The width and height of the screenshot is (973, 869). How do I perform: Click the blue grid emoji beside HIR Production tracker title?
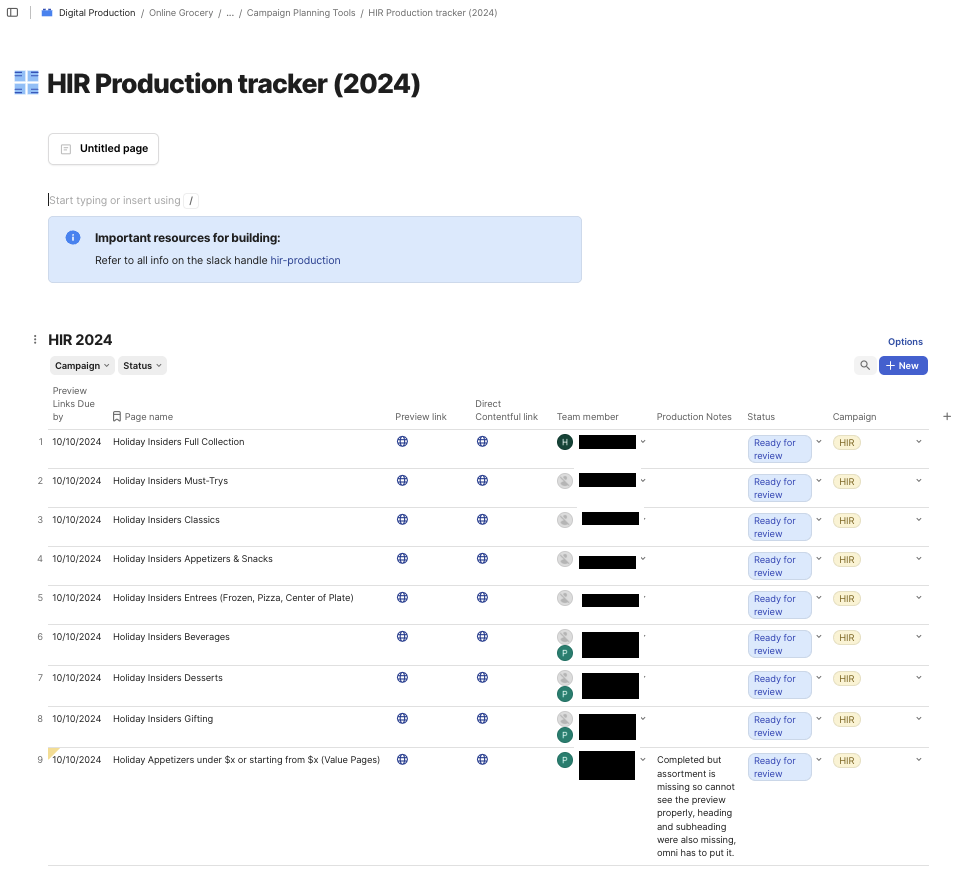point(25,83)
